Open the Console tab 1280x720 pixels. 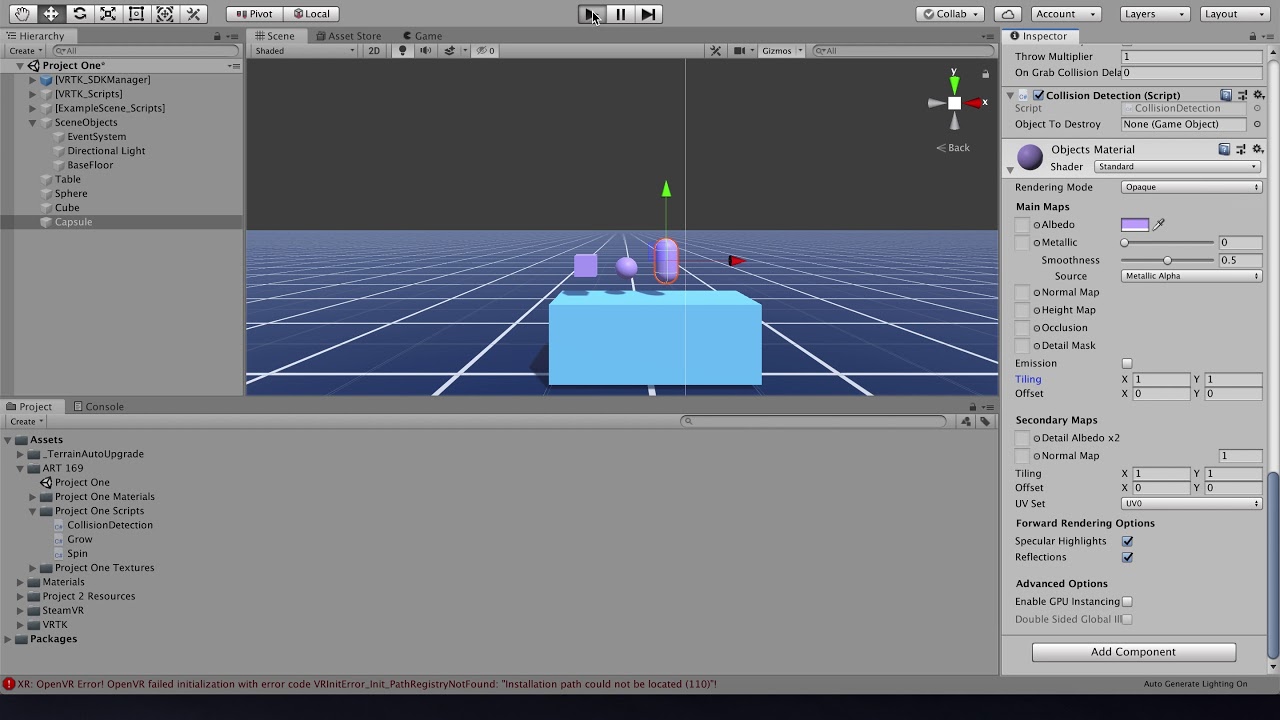pos(97,407)
